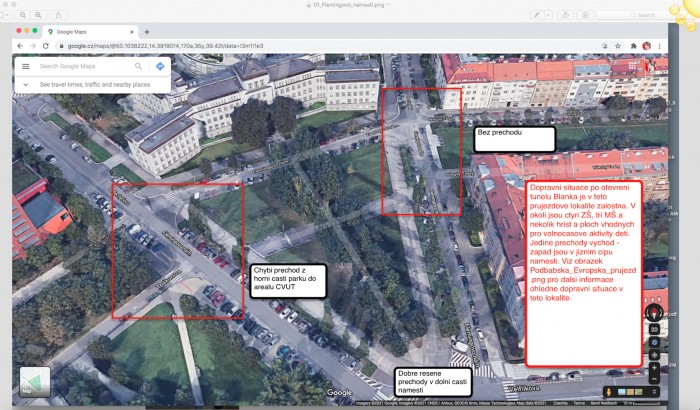The height and width of the screenshot is (410, 700).
Task: Click the search magnifier in Maps box
Action: [x=138, y=66]
